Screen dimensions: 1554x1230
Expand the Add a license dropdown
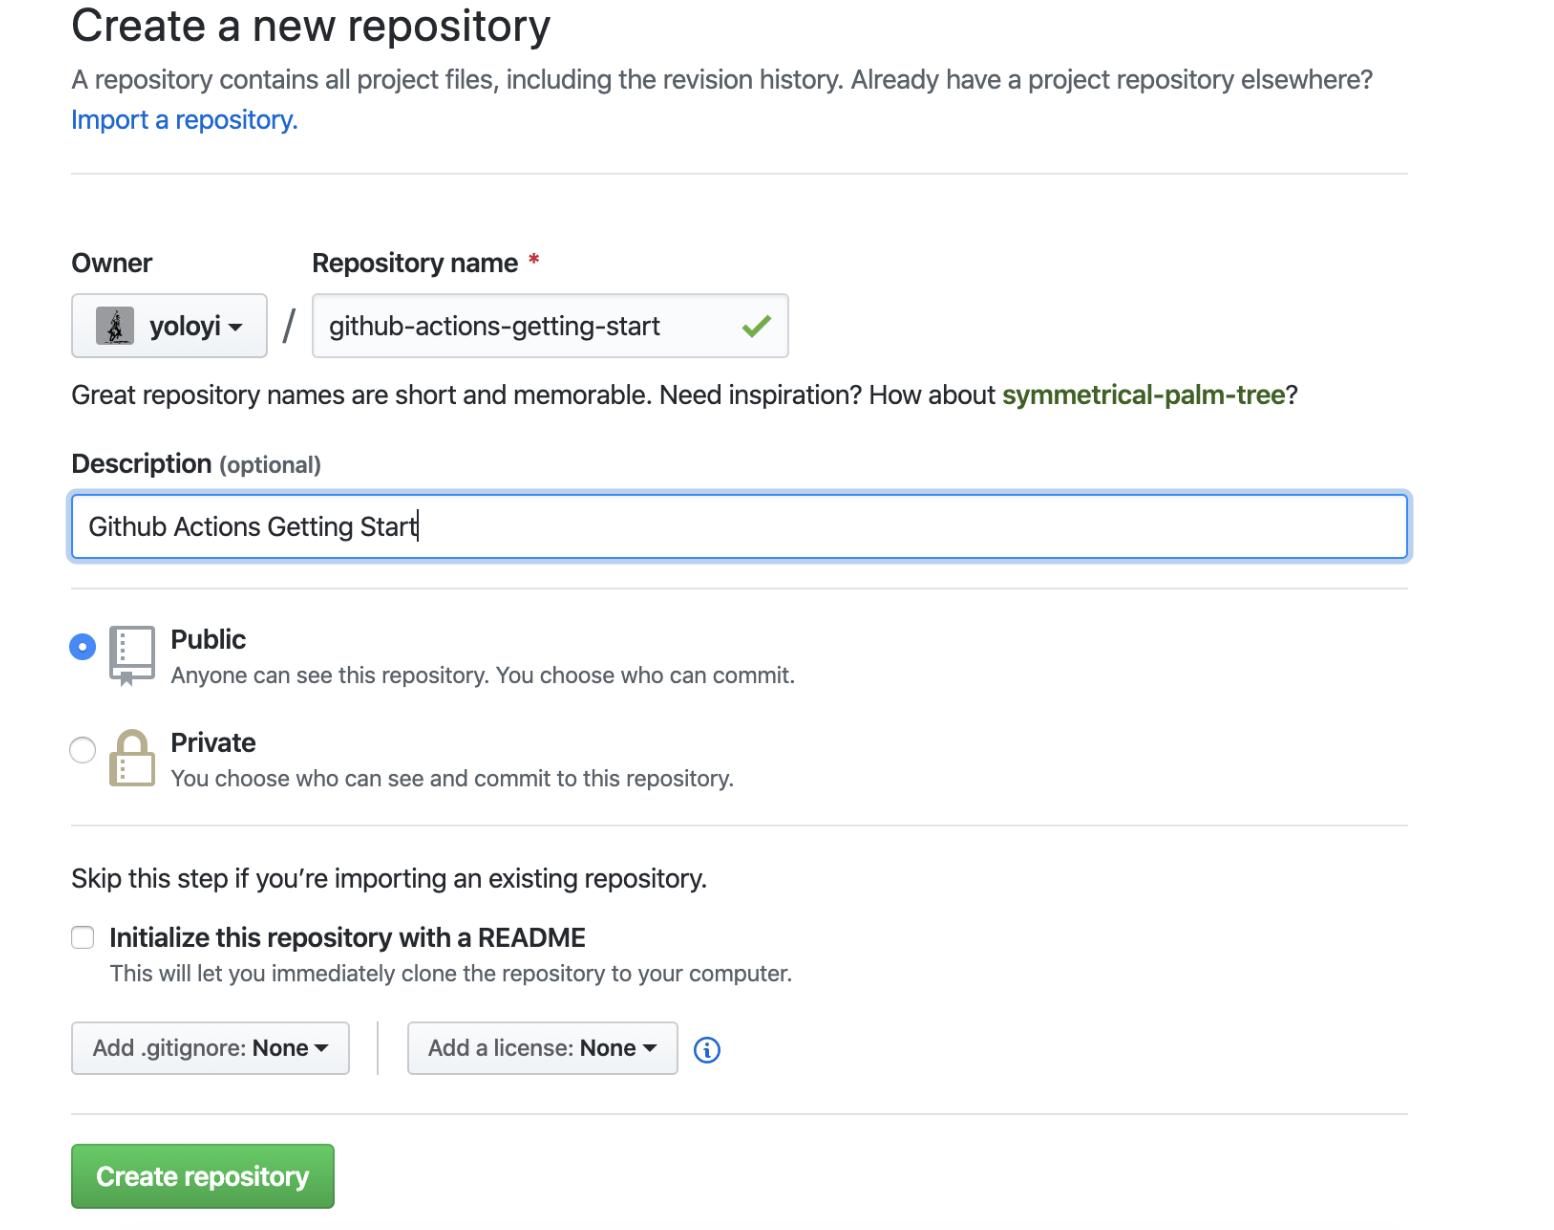[x=542, y=1048]
